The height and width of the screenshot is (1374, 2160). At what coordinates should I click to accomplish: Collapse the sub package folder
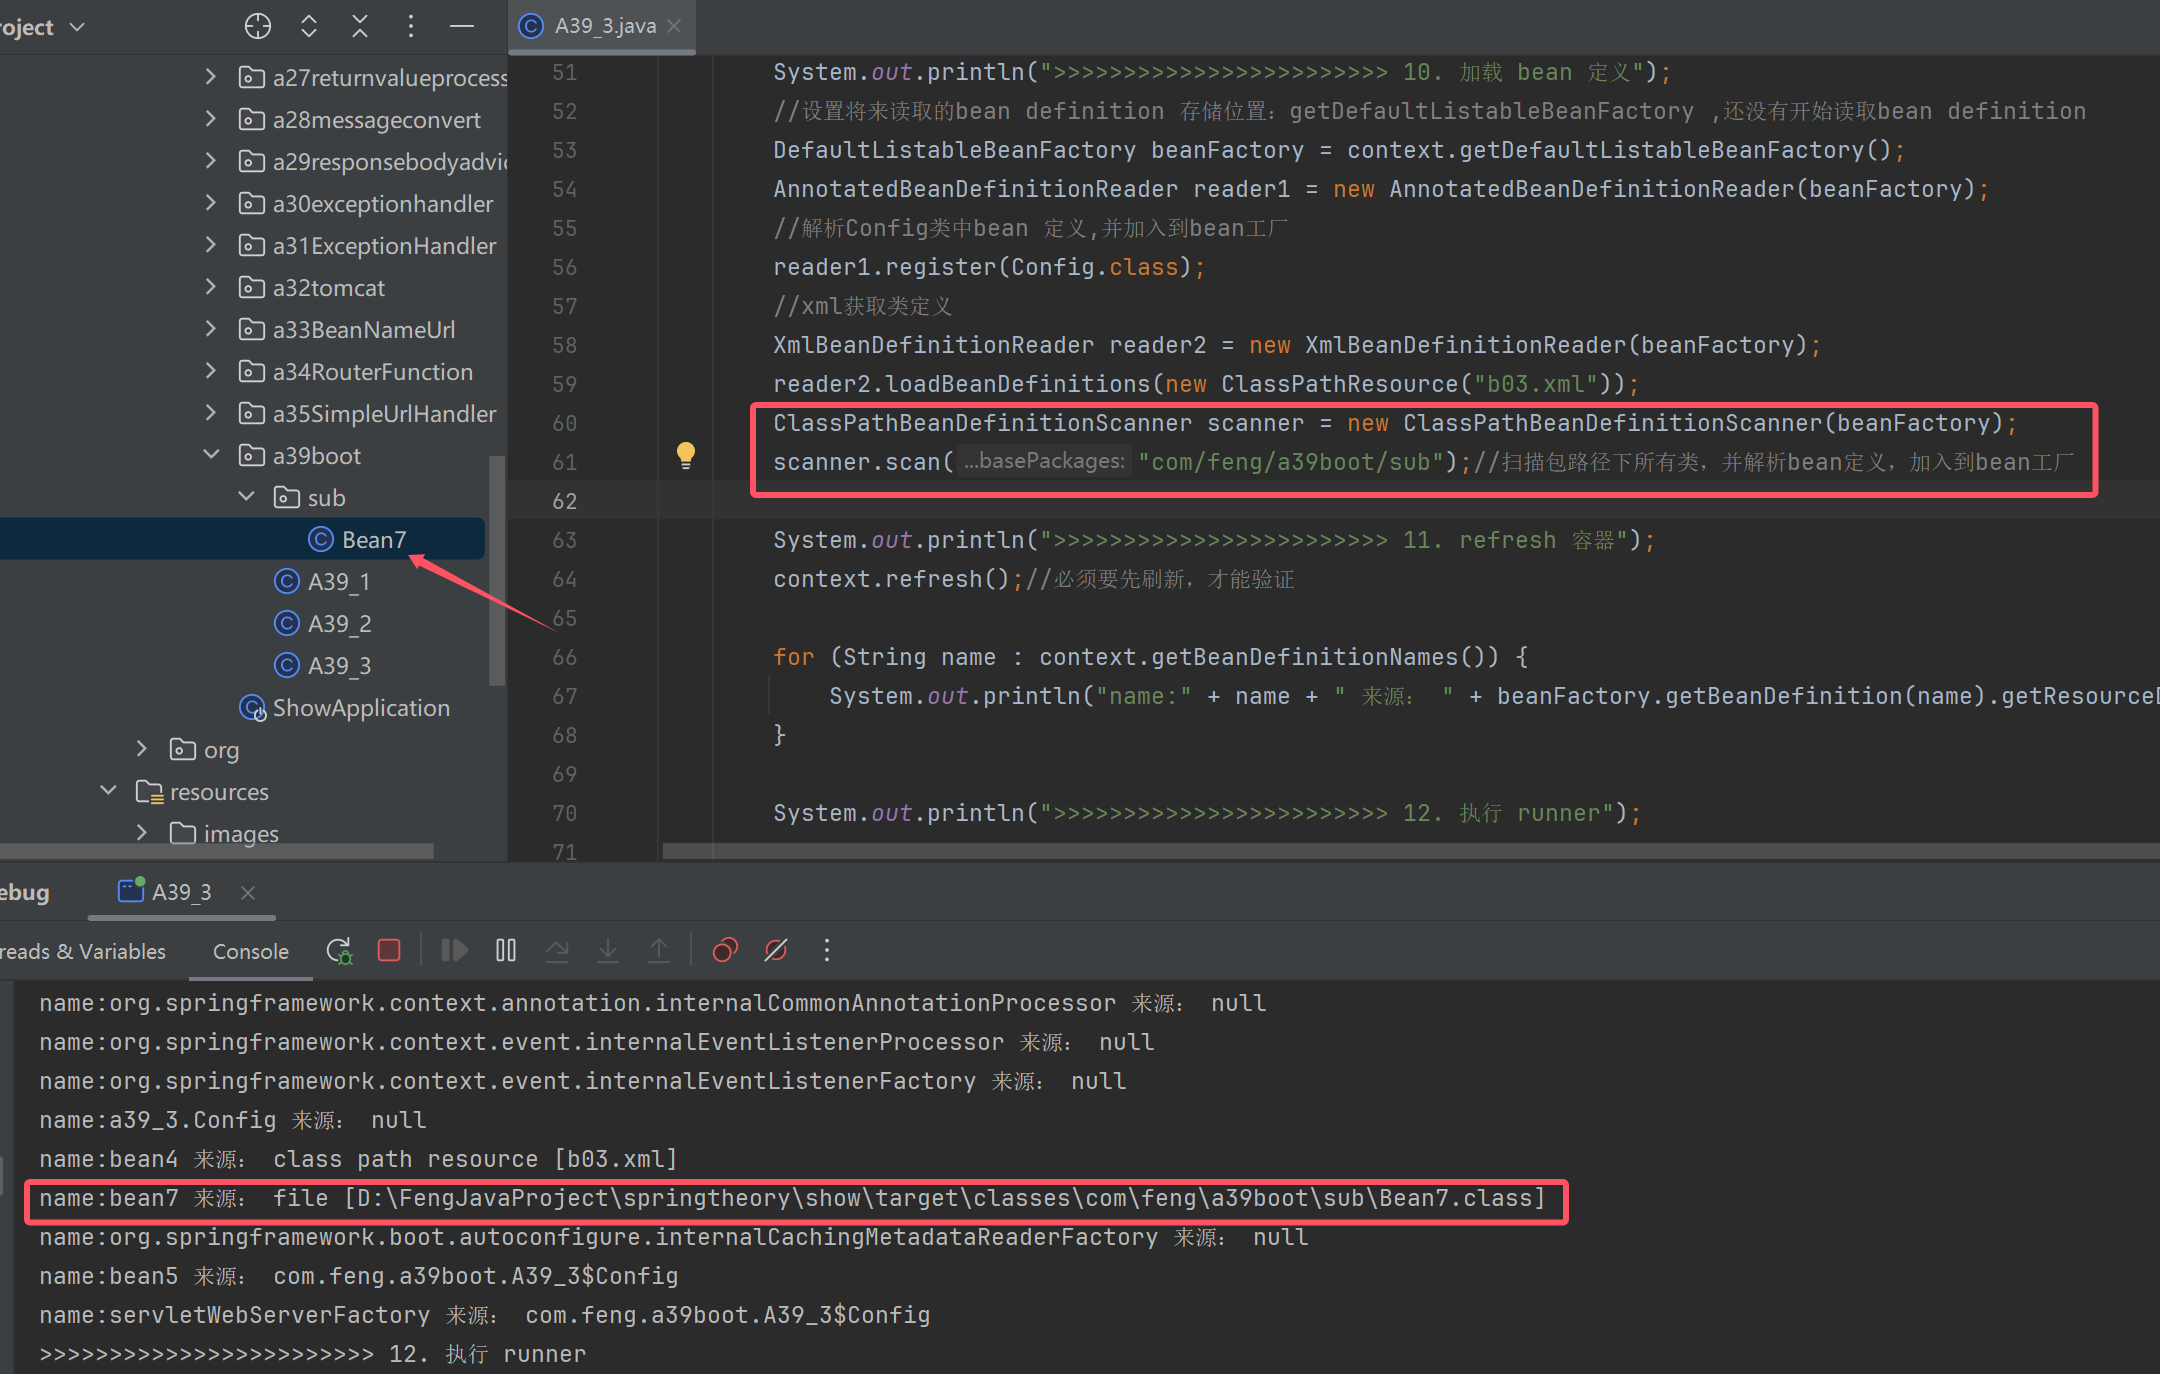(246, 497)
